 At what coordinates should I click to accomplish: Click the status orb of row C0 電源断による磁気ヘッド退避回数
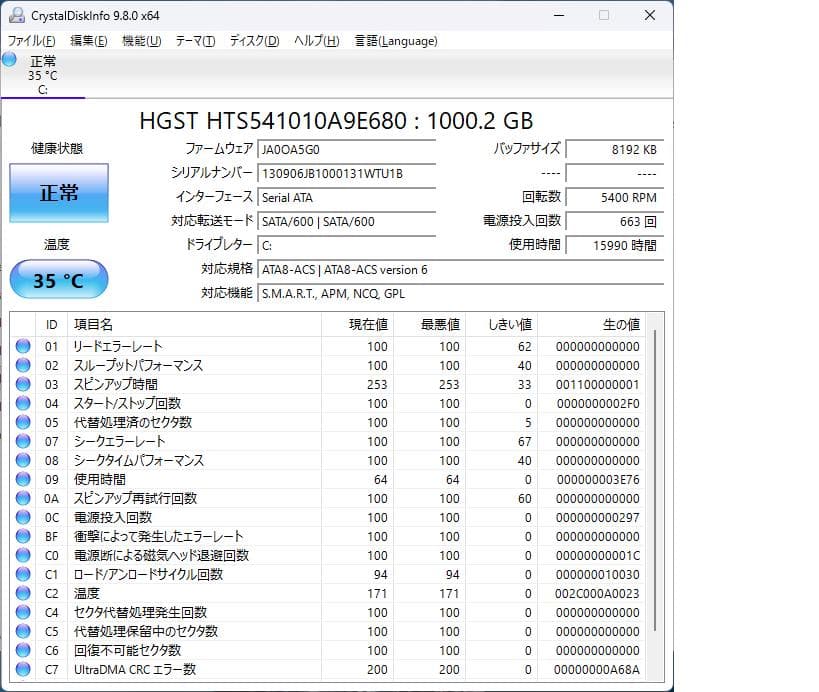(23, 555)
